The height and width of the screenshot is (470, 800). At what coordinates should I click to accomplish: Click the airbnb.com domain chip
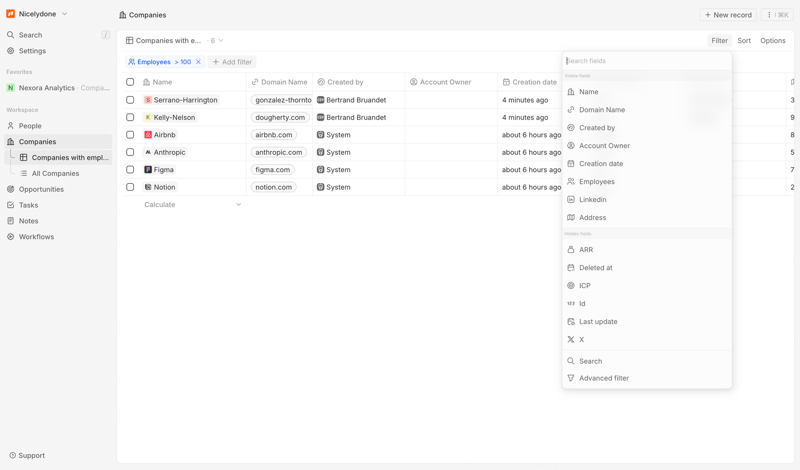[274, 135]
